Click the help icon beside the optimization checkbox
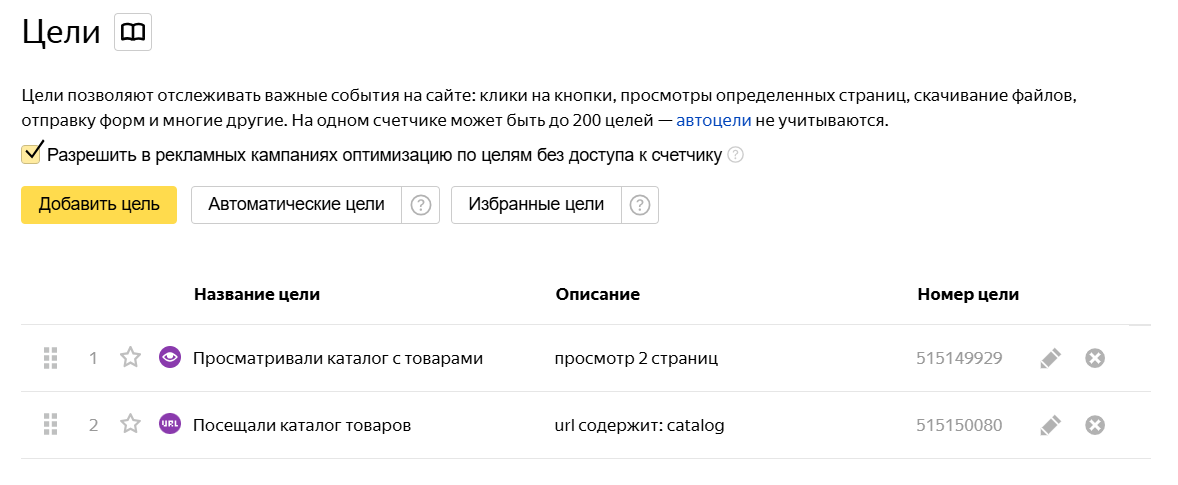Screen dimensions: 1178x485 point(736,155)
